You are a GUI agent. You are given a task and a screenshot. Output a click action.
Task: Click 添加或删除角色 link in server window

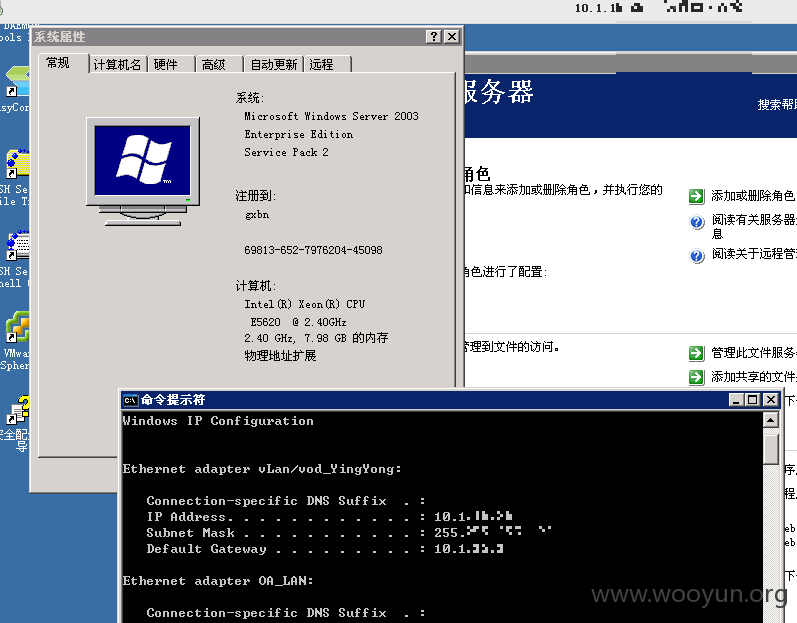(x=753, y=196)
